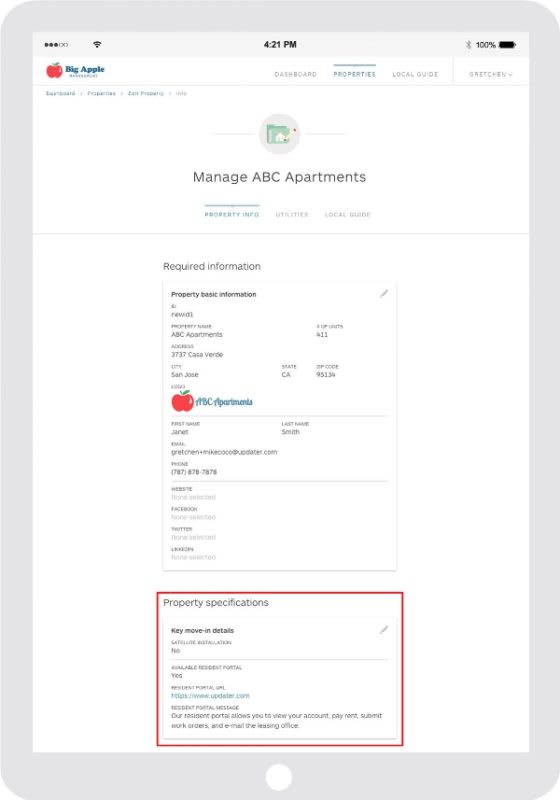Open the https://www.updater.com portal link

tap(210, 695)
